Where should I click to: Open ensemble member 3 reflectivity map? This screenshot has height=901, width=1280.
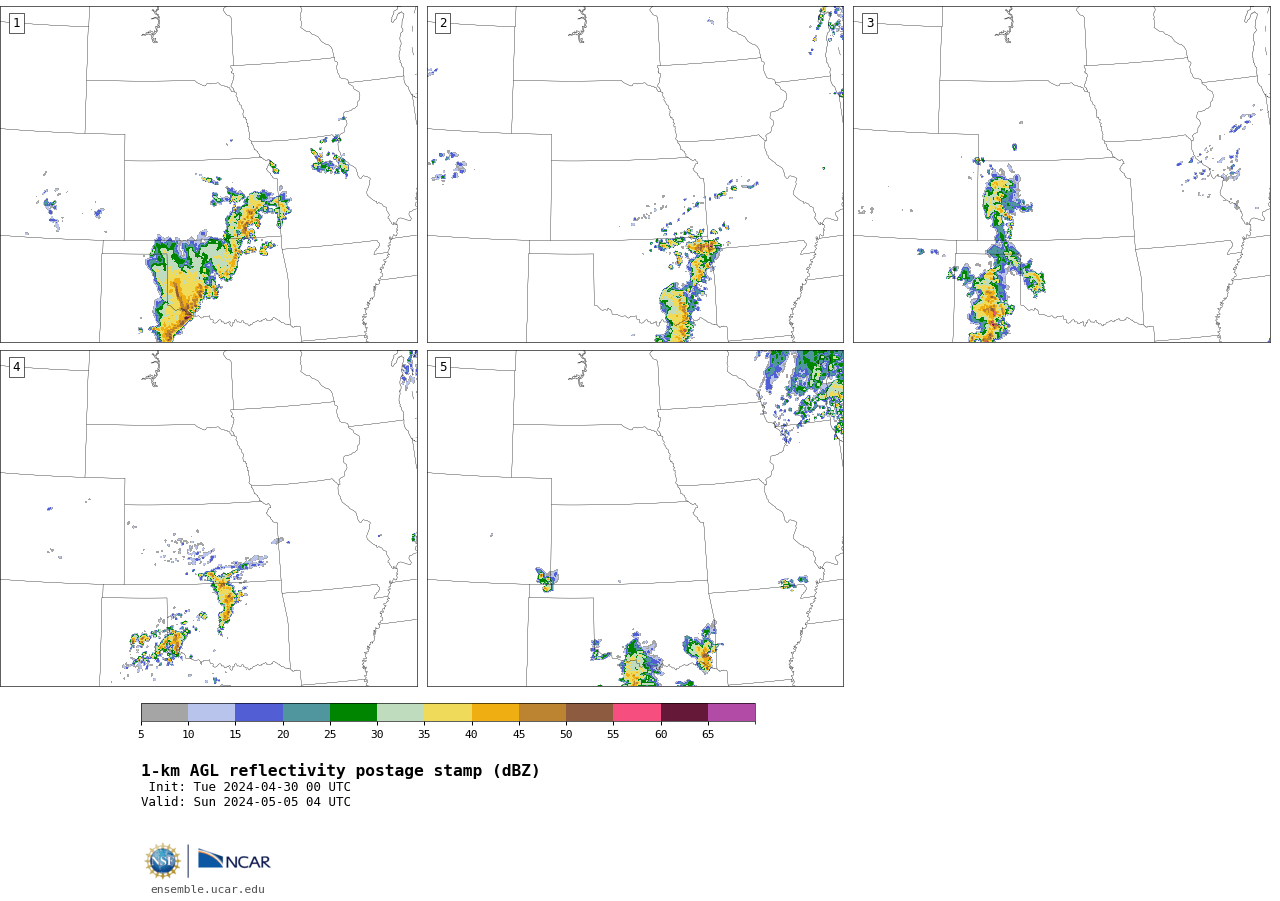pyautogui.click(x=1061, y=174)
